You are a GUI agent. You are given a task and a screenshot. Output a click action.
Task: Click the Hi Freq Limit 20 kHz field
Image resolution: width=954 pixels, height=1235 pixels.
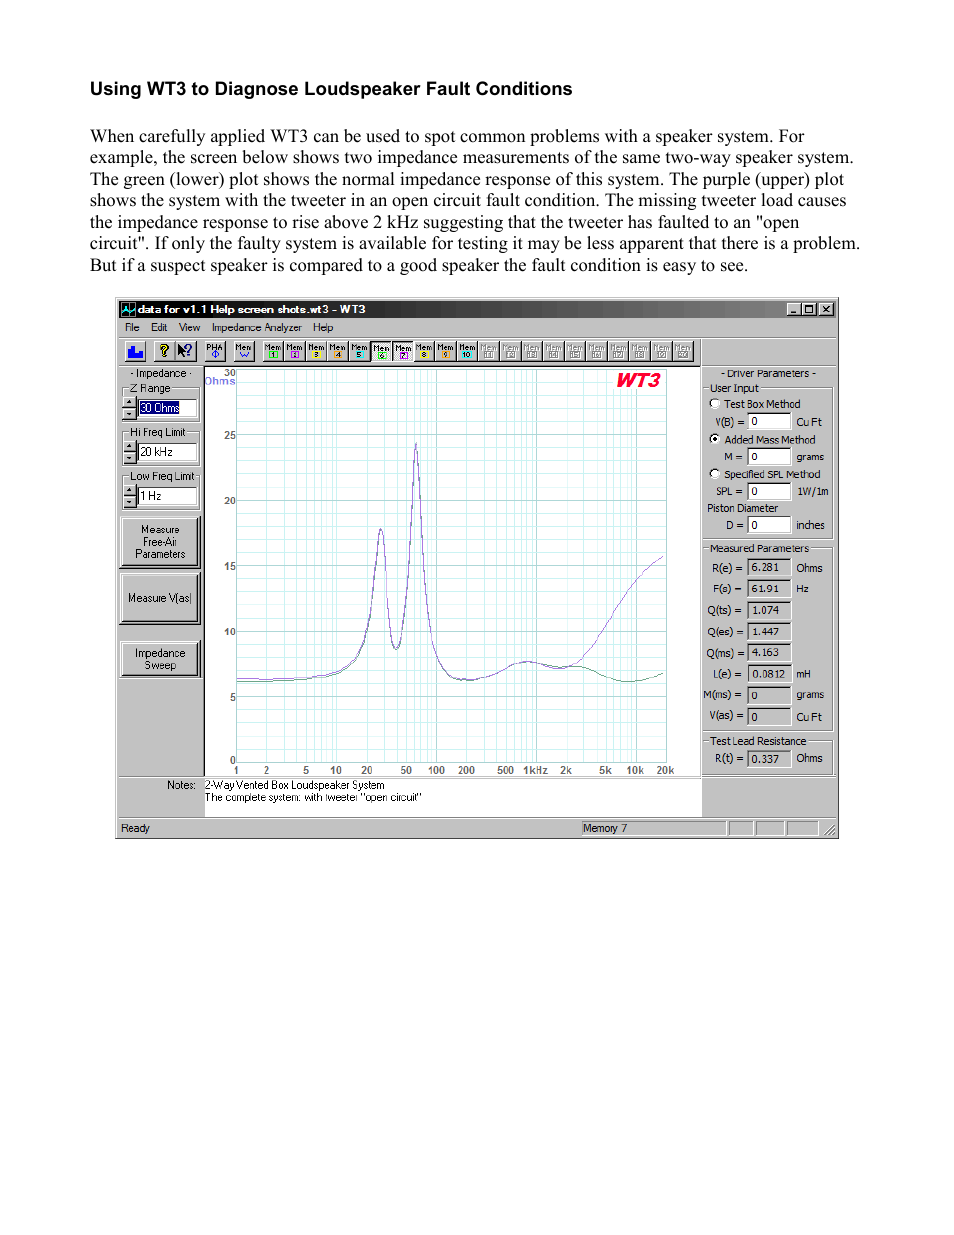[167, 452]
